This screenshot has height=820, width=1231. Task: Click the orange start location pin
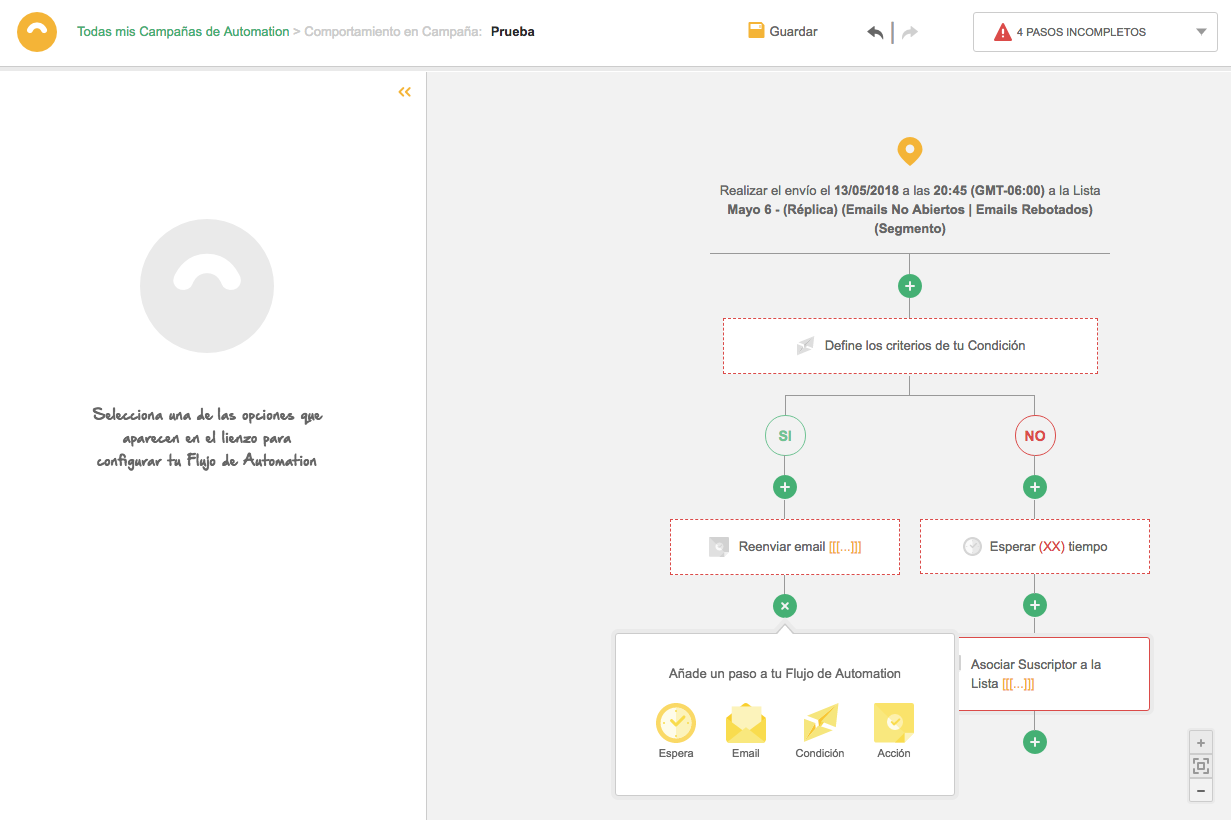(x=909, y=151)
